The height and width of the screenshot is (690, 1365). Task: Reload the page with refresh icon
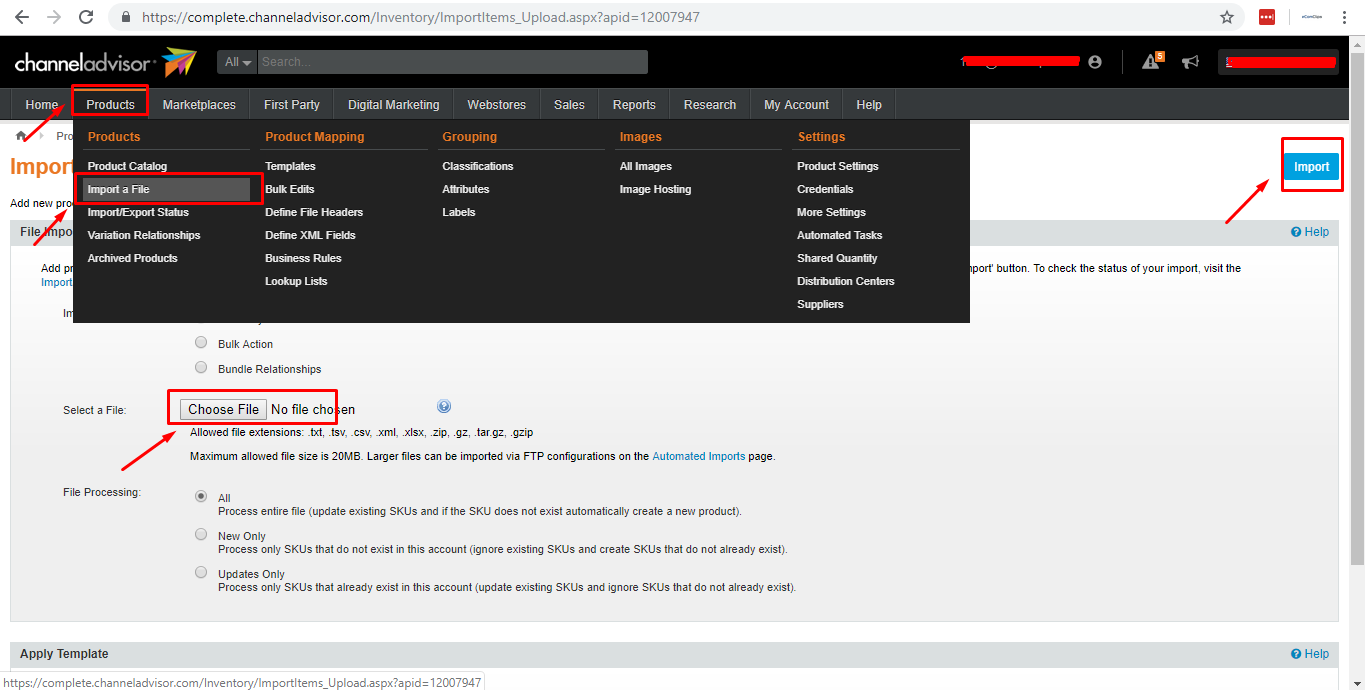point(86,17)
